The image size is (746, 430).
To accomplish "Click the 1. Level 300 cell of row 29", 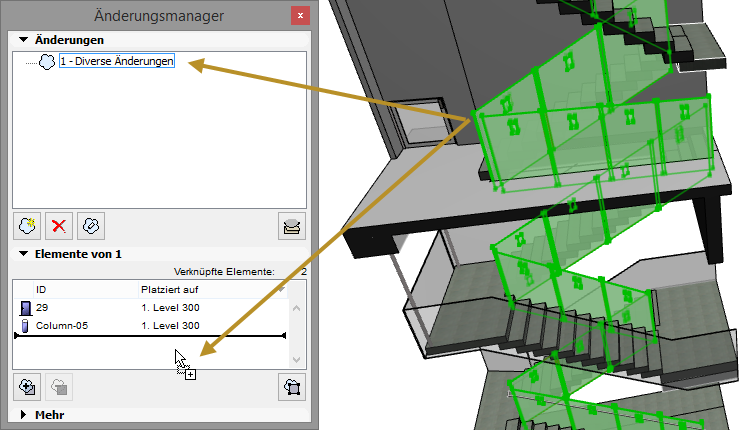I will 170,308.
